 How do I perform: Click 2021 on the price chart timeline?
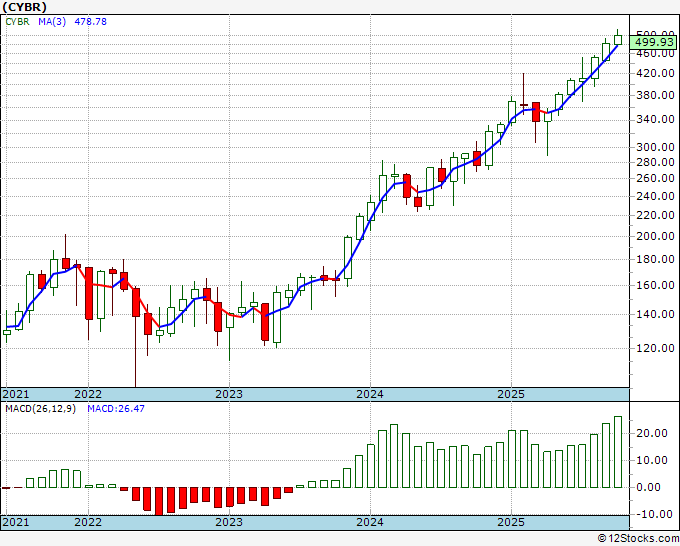(16, 394)
